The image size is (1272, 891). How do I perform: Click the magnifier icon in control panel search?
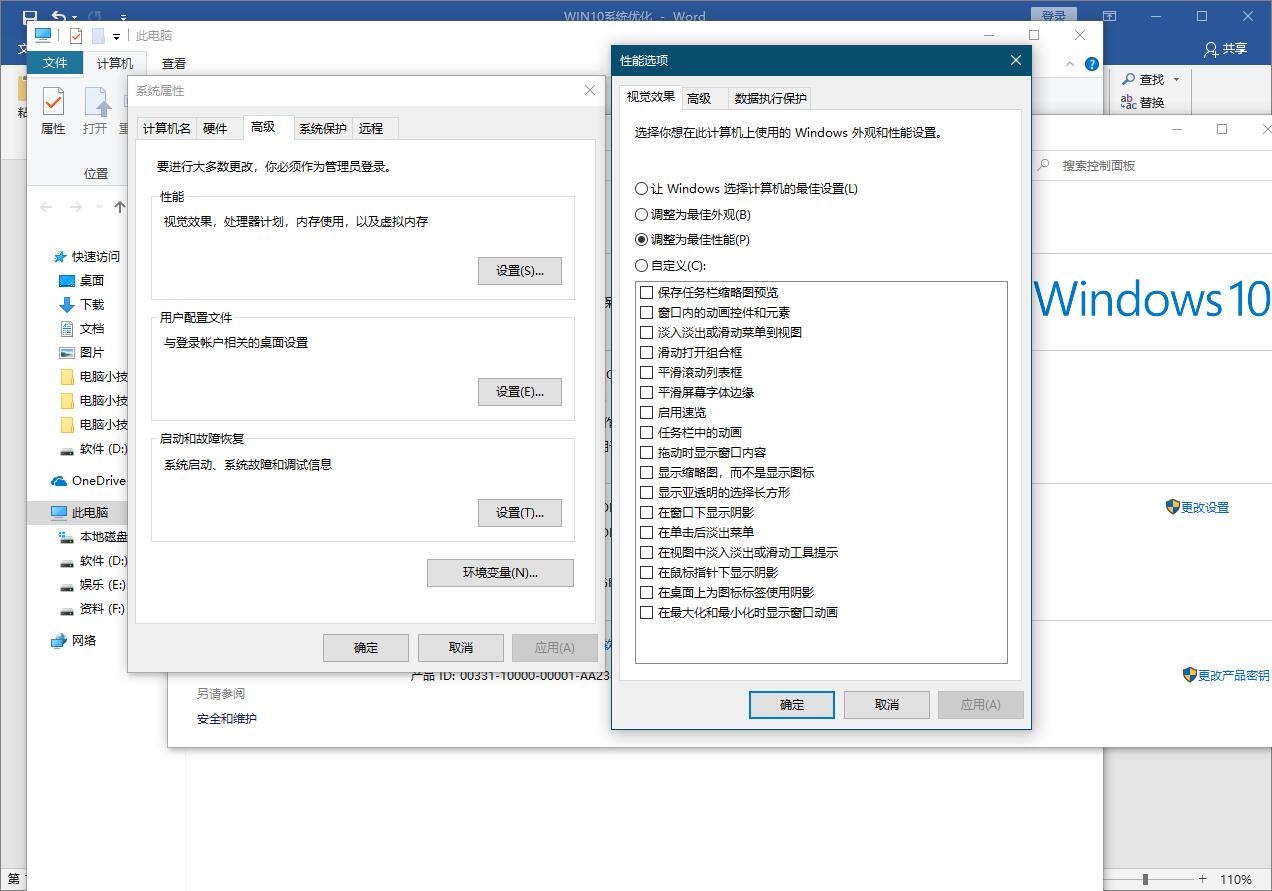[1044, 166]
